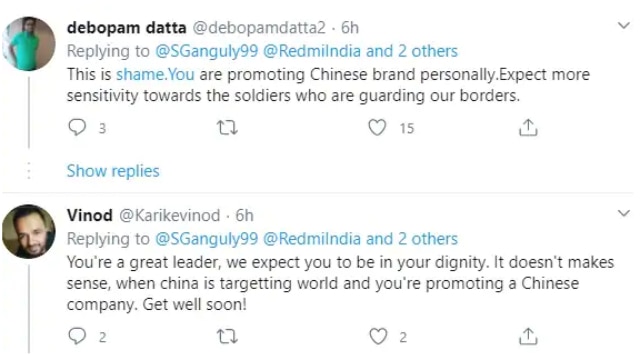Share debopam datta's tweet via share icon
This screenshot has width=640, height=360.
tap(528, 127)
